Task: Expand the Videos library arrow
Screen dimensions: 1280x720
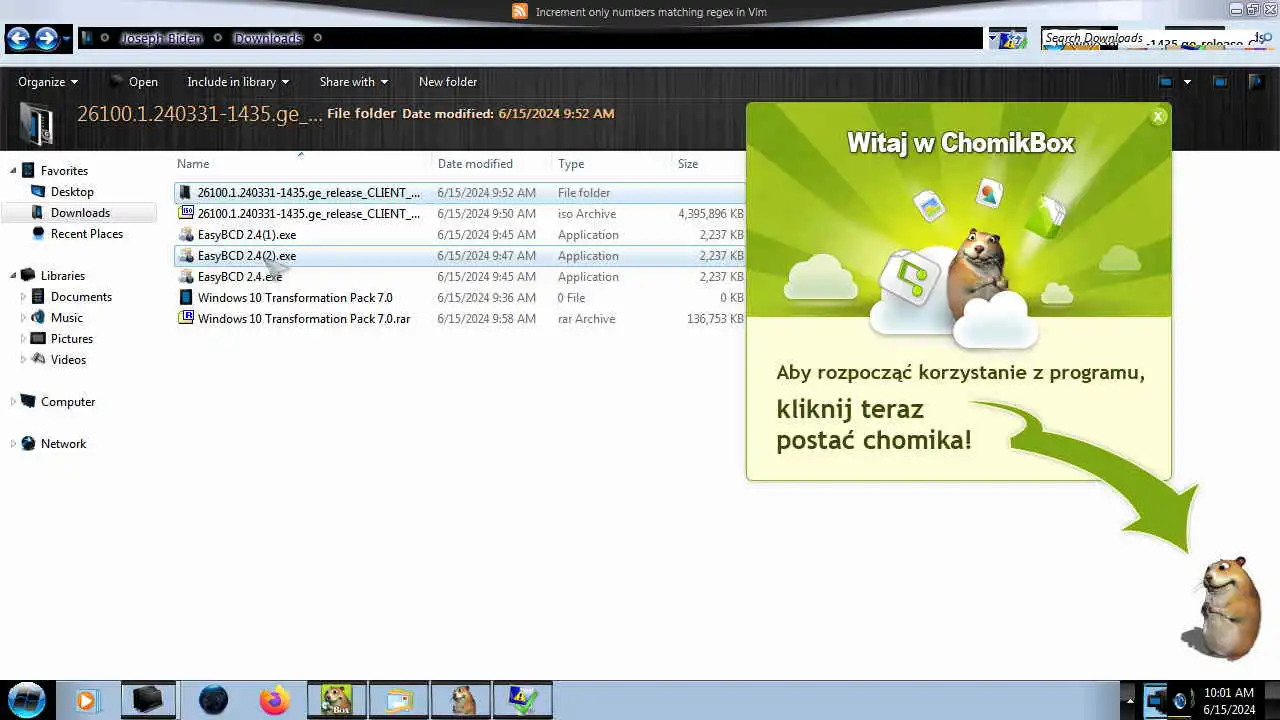Action: pyautogui.click(x=23, y=360)
